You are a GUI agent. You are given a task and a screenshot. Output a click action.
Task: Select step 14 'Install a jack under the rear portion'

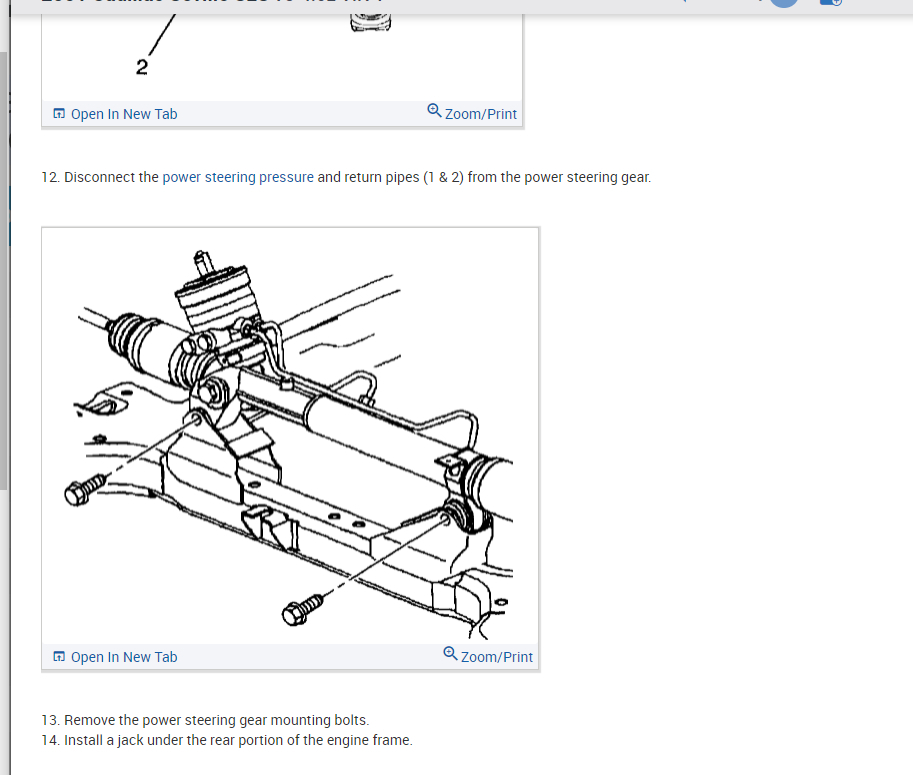tap(227, 740)
